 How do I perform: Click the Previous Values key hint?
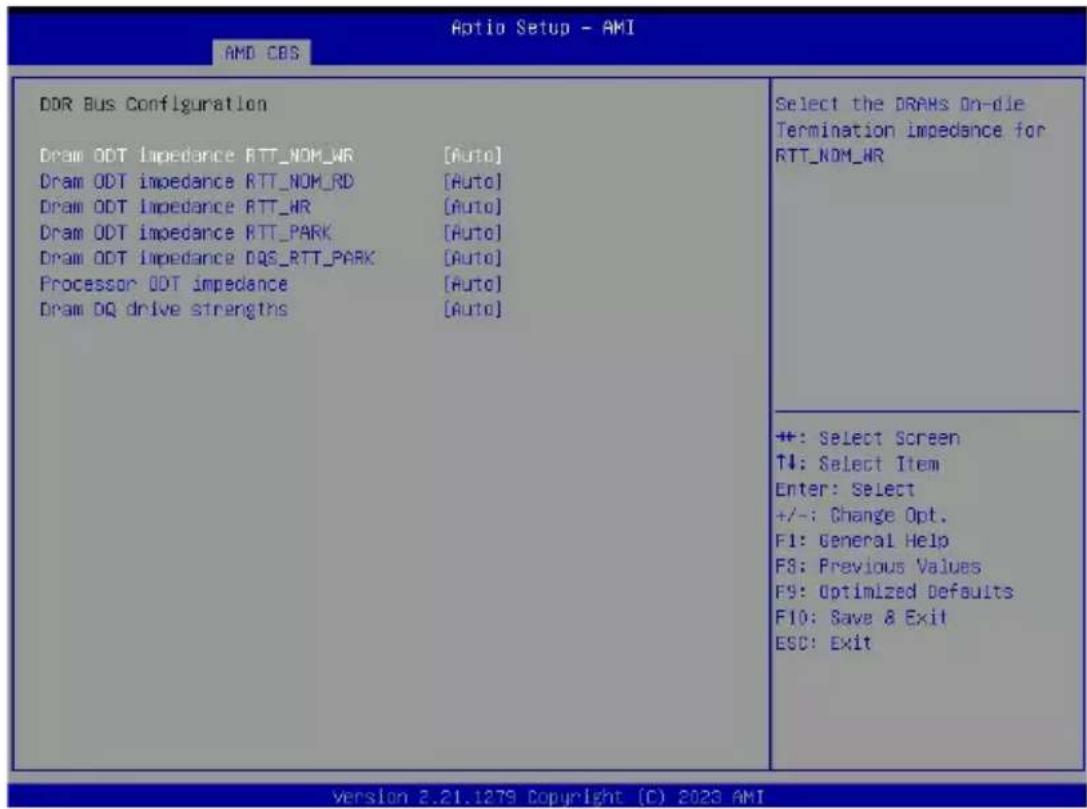click(x=878, y=566)
